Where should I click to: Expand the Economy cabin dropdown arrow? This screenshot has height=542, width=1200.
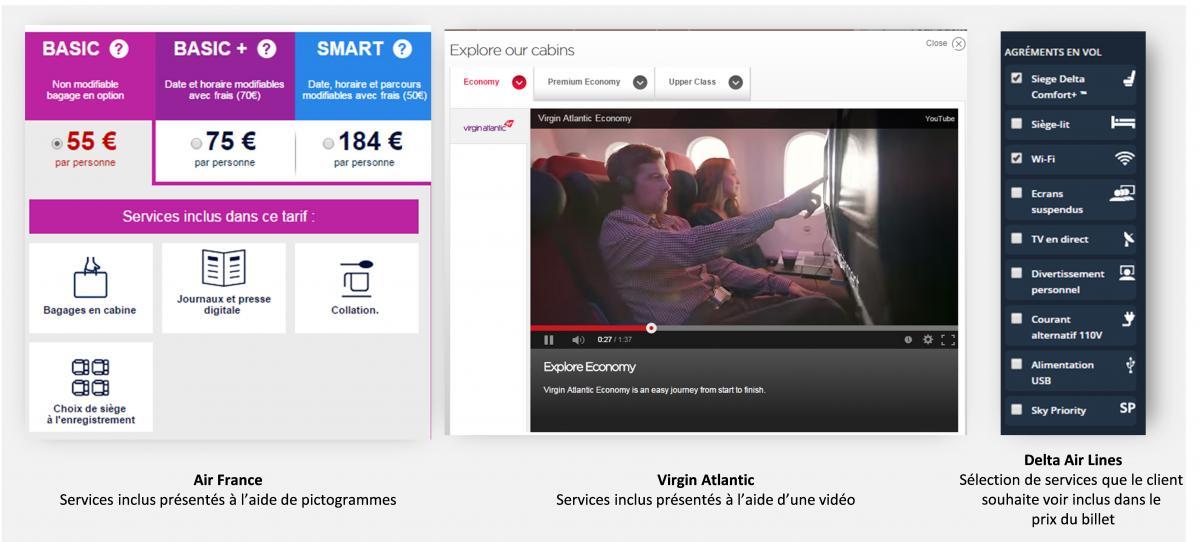pyautogui.click(x=519, y=82)
